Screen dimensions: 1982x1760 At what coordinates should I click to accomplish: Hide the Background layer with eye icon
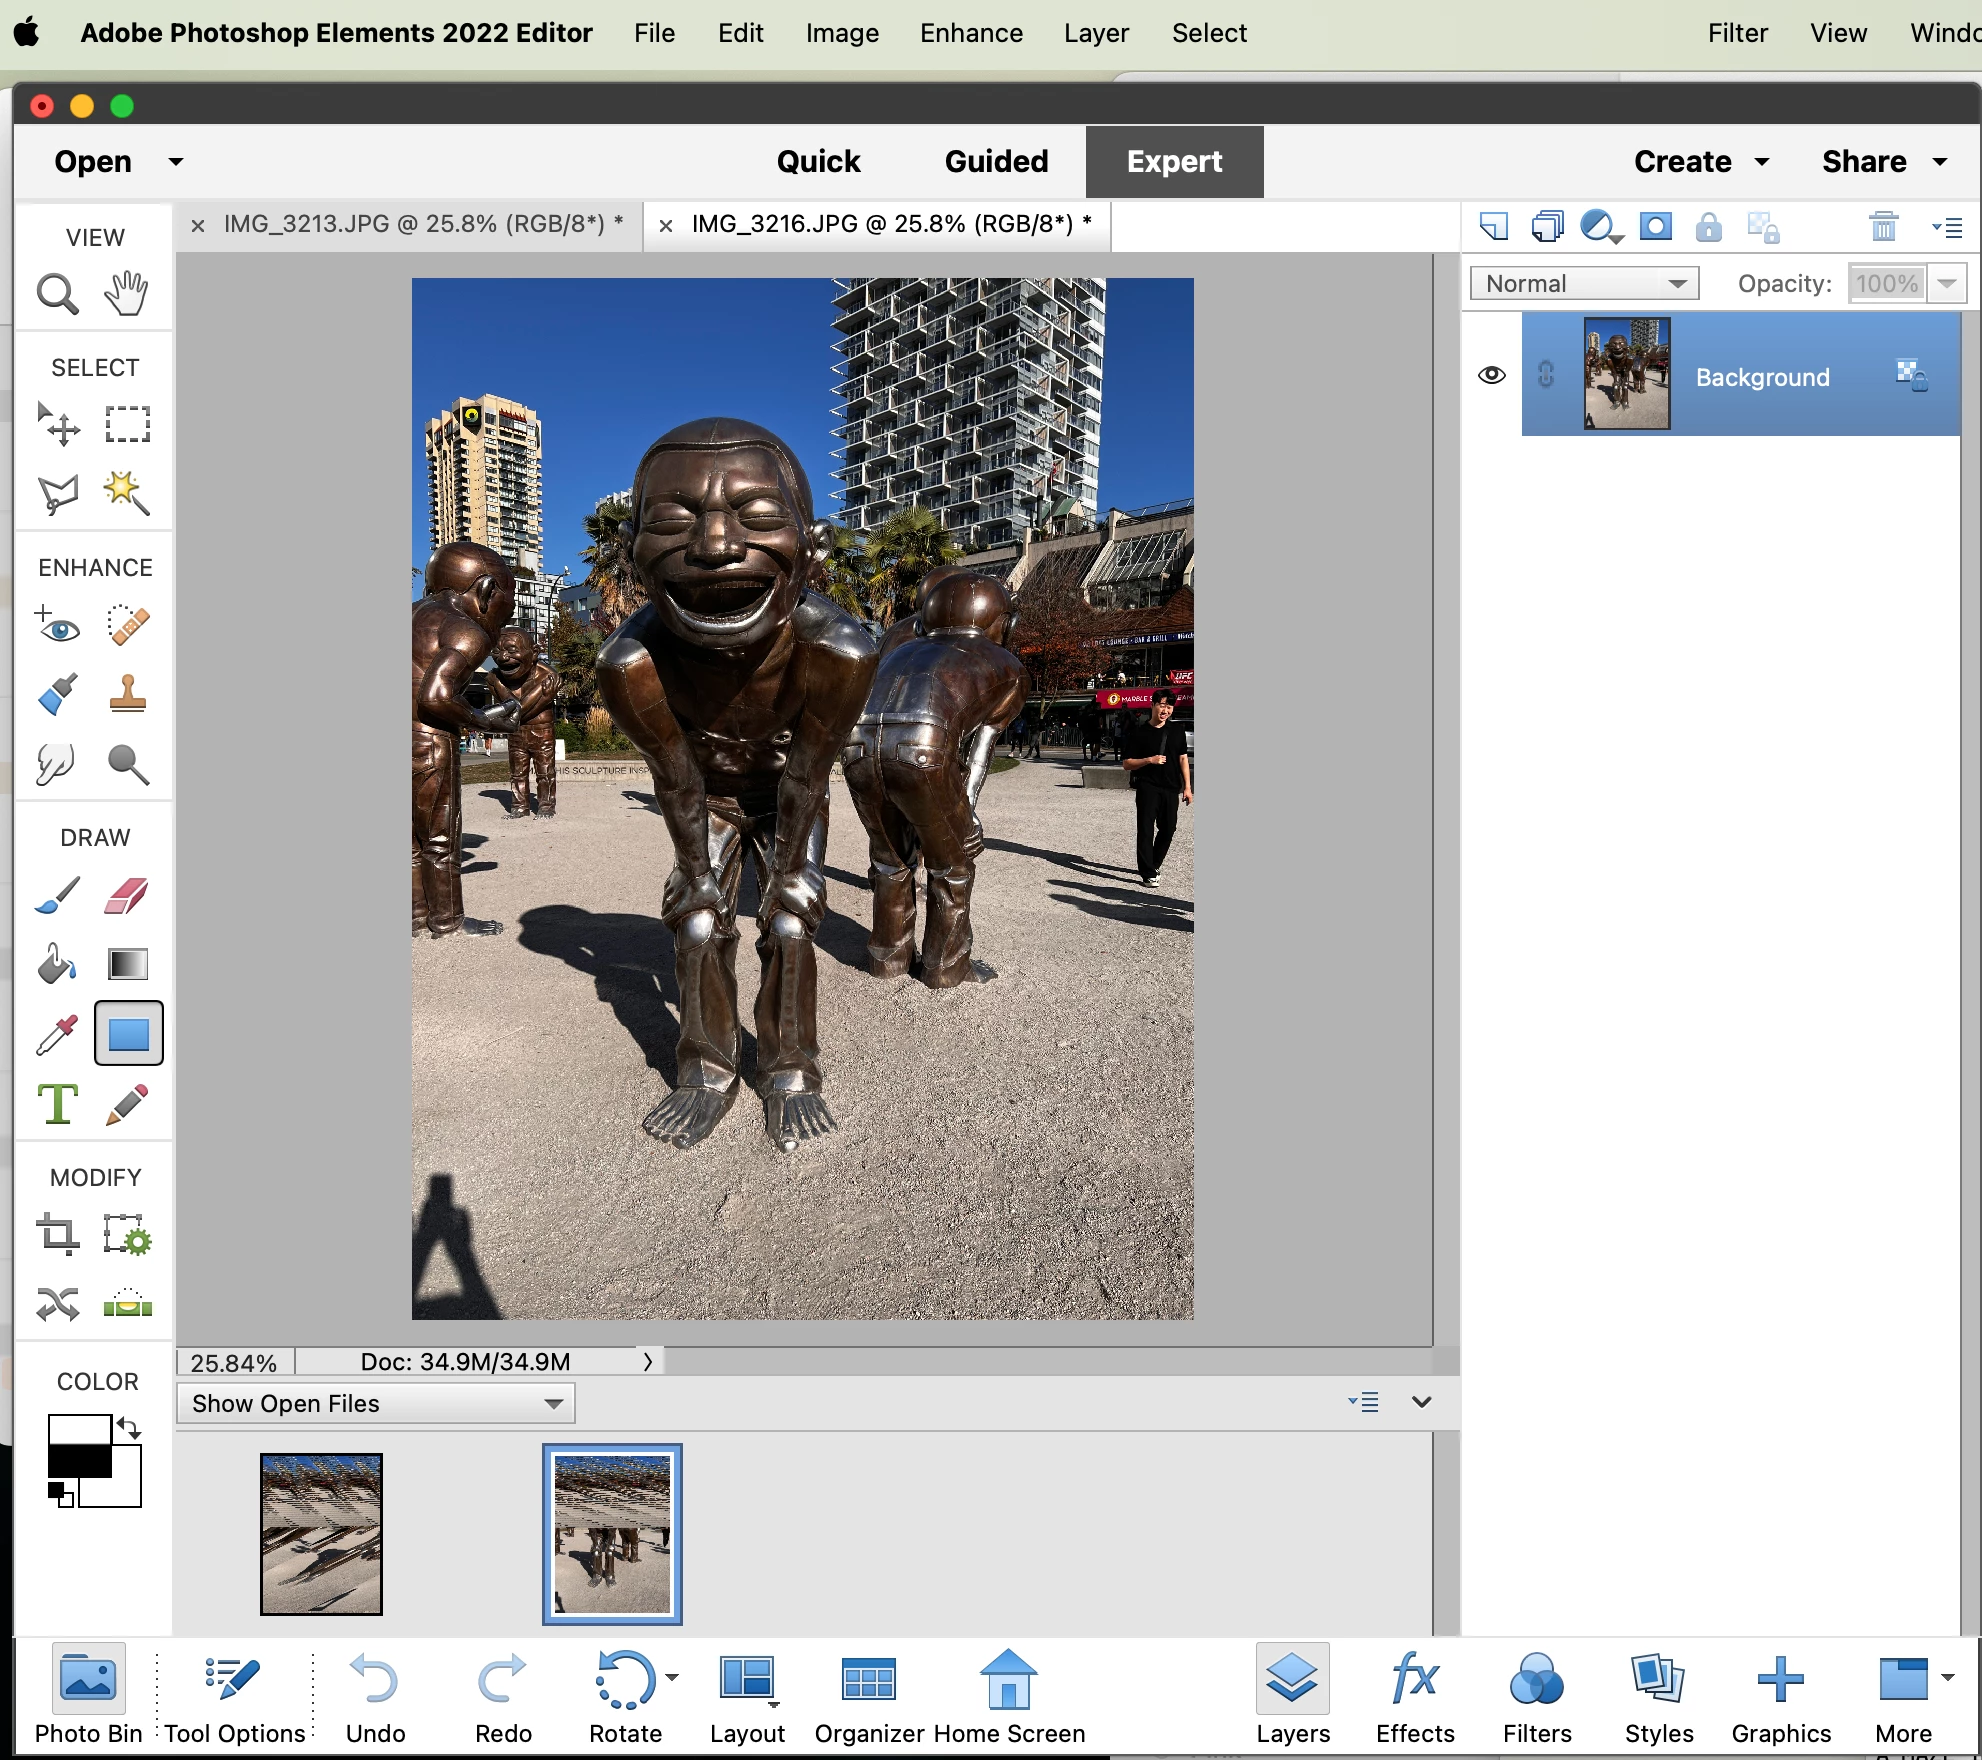[1491, 375]
